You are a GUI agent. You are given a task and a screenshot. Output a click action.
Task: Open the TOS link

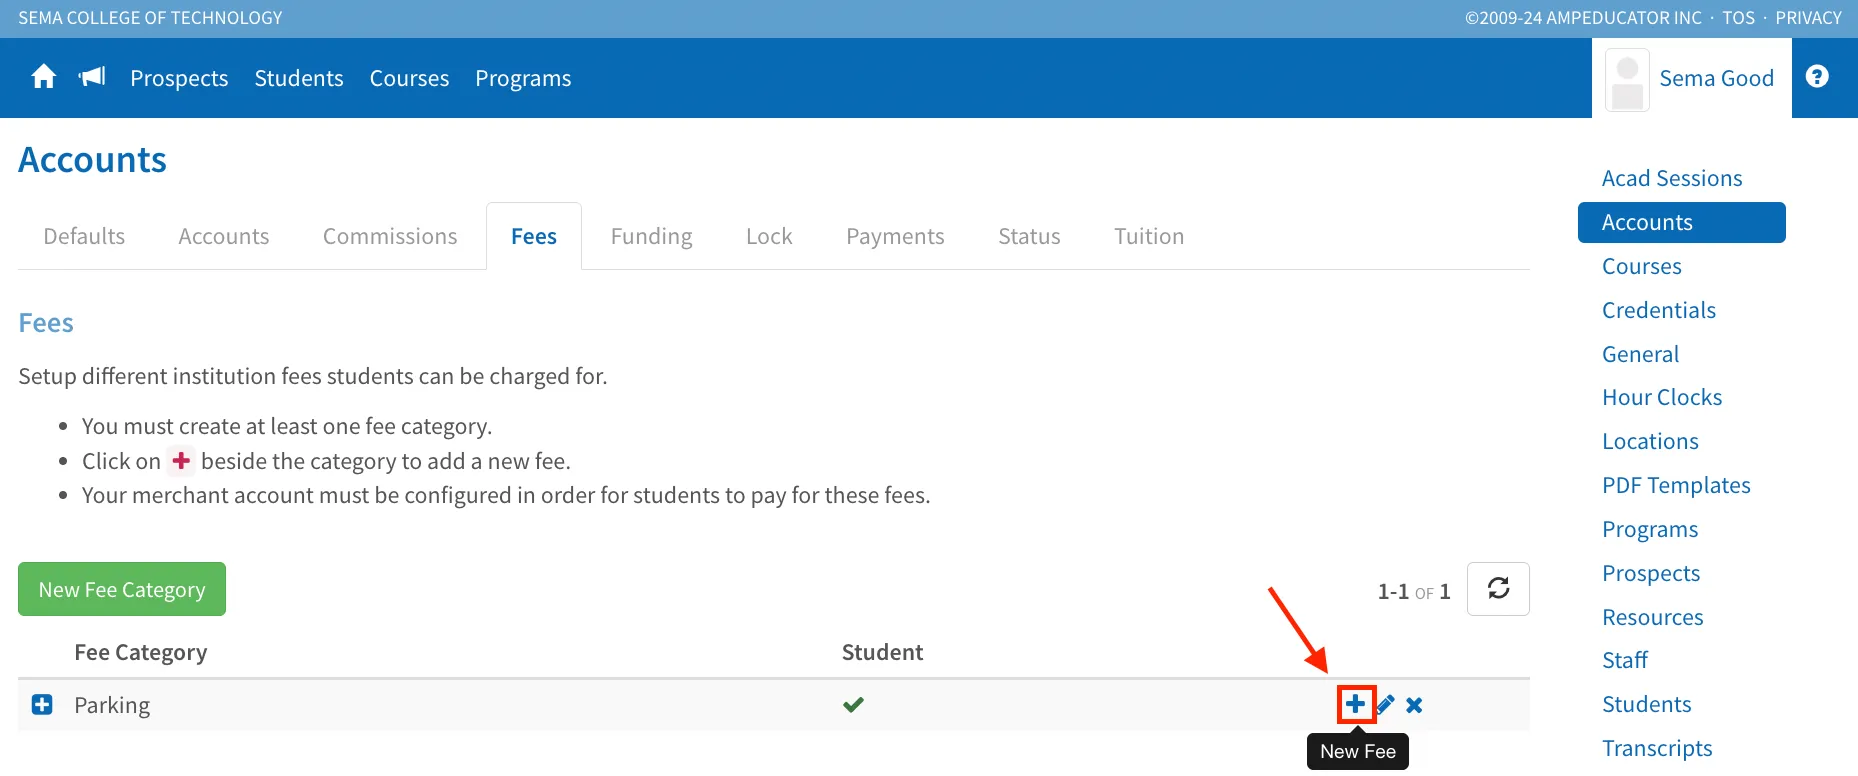1738,18
